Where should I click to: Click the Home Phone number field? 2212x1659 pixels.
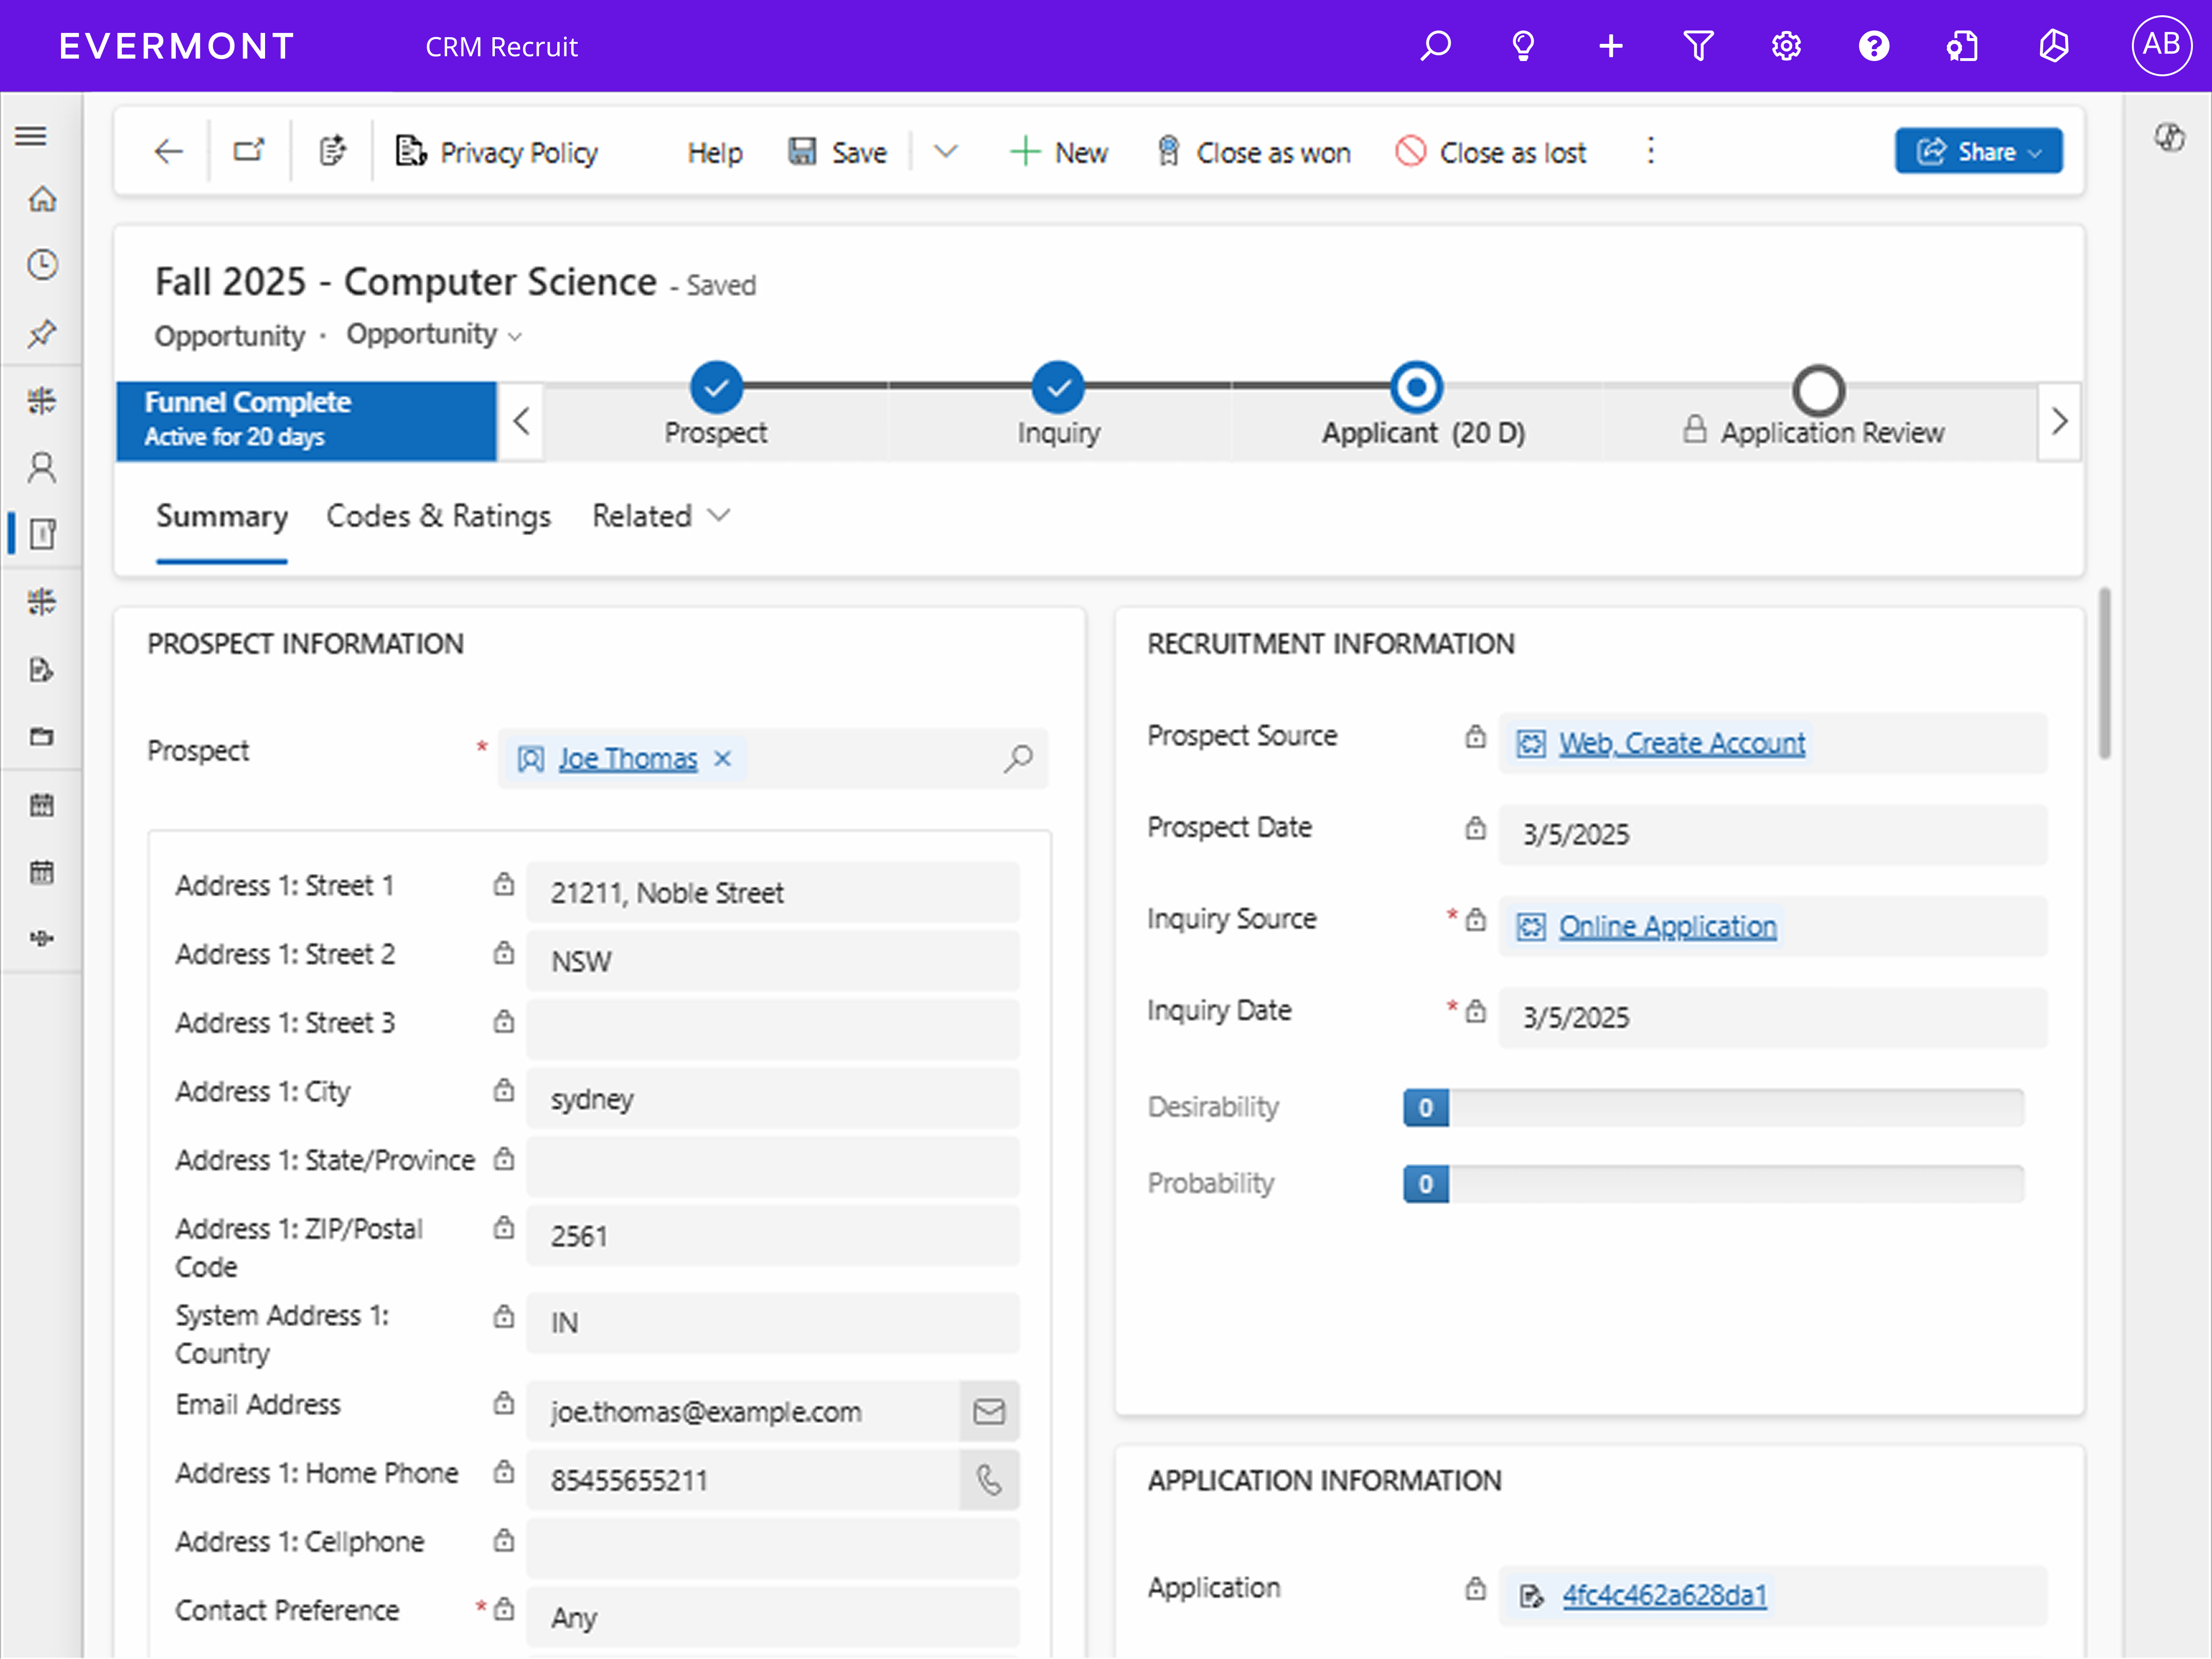click(x=743, y=1480)
